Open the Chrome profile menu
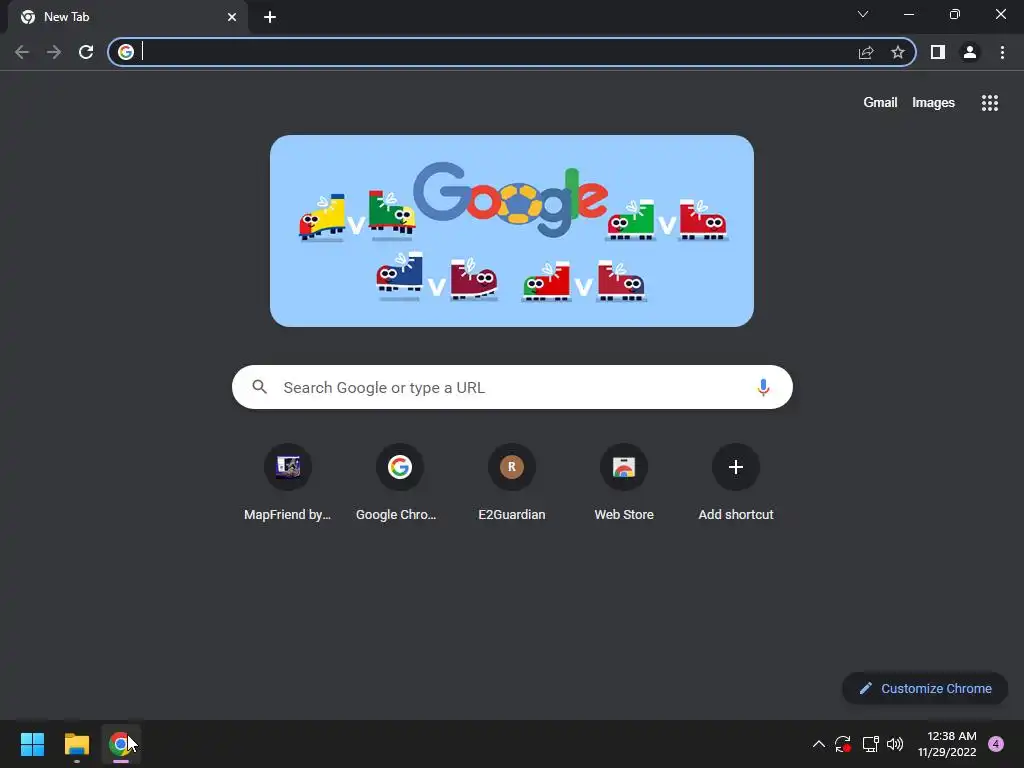This screenshot has height=768, width=1024. click(970, 52)
